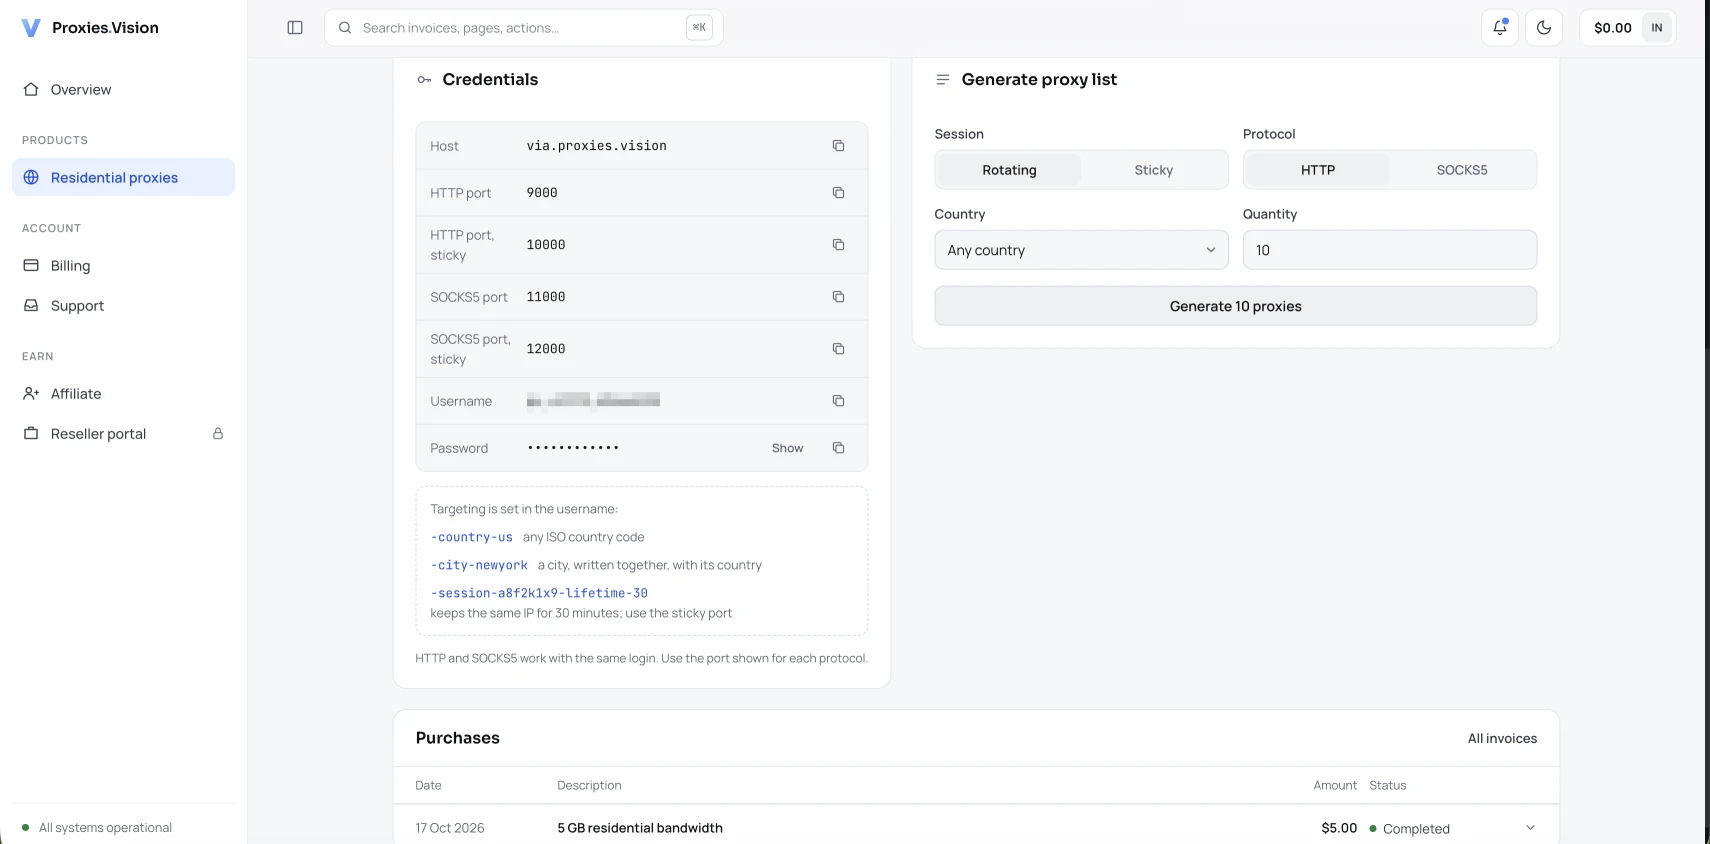The image size is (1710, 844).
Task: Select Rotating session type
Action: click(1009, 170)
